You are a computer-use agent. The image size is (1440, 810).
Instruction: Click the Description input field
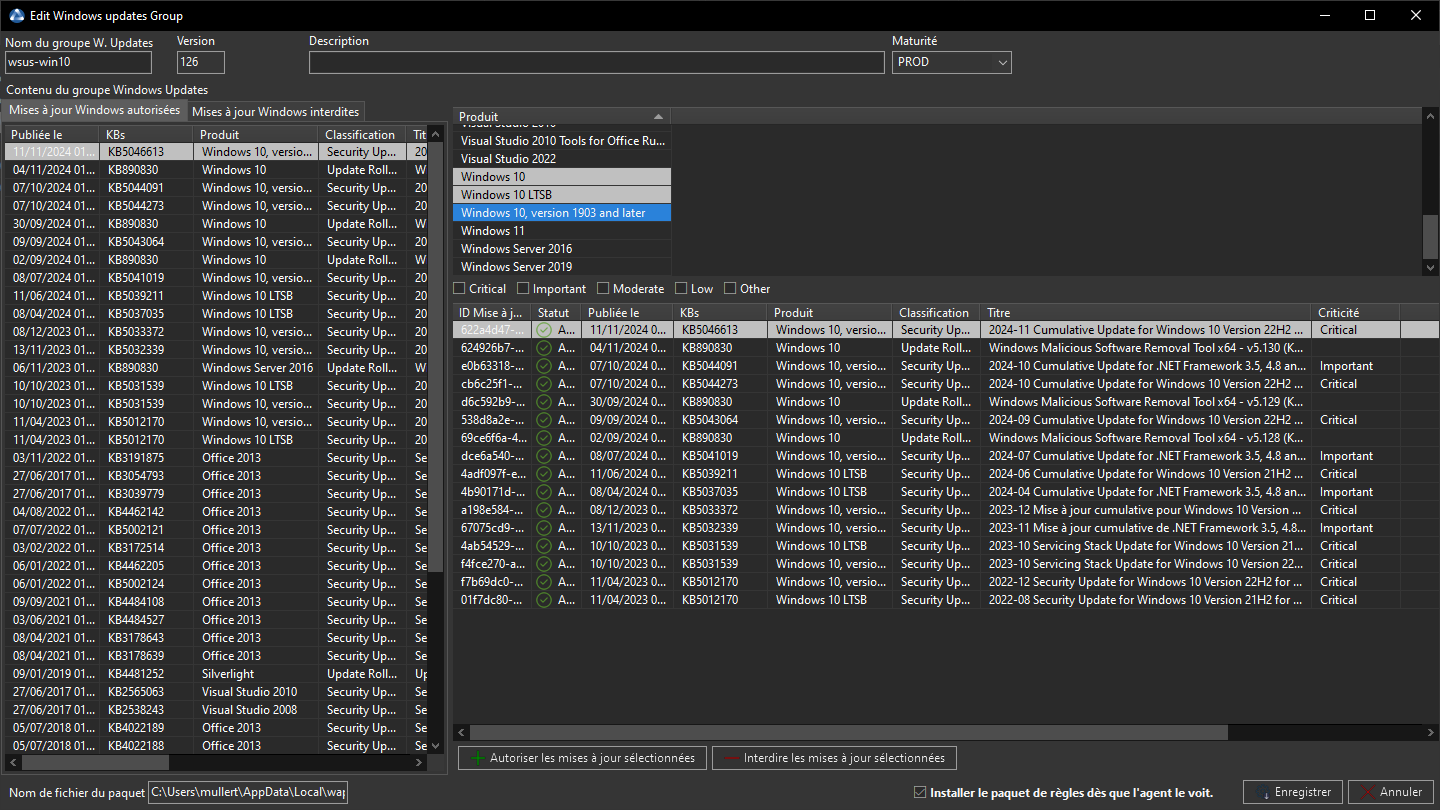pyautogui.click(x=597, y=62)
